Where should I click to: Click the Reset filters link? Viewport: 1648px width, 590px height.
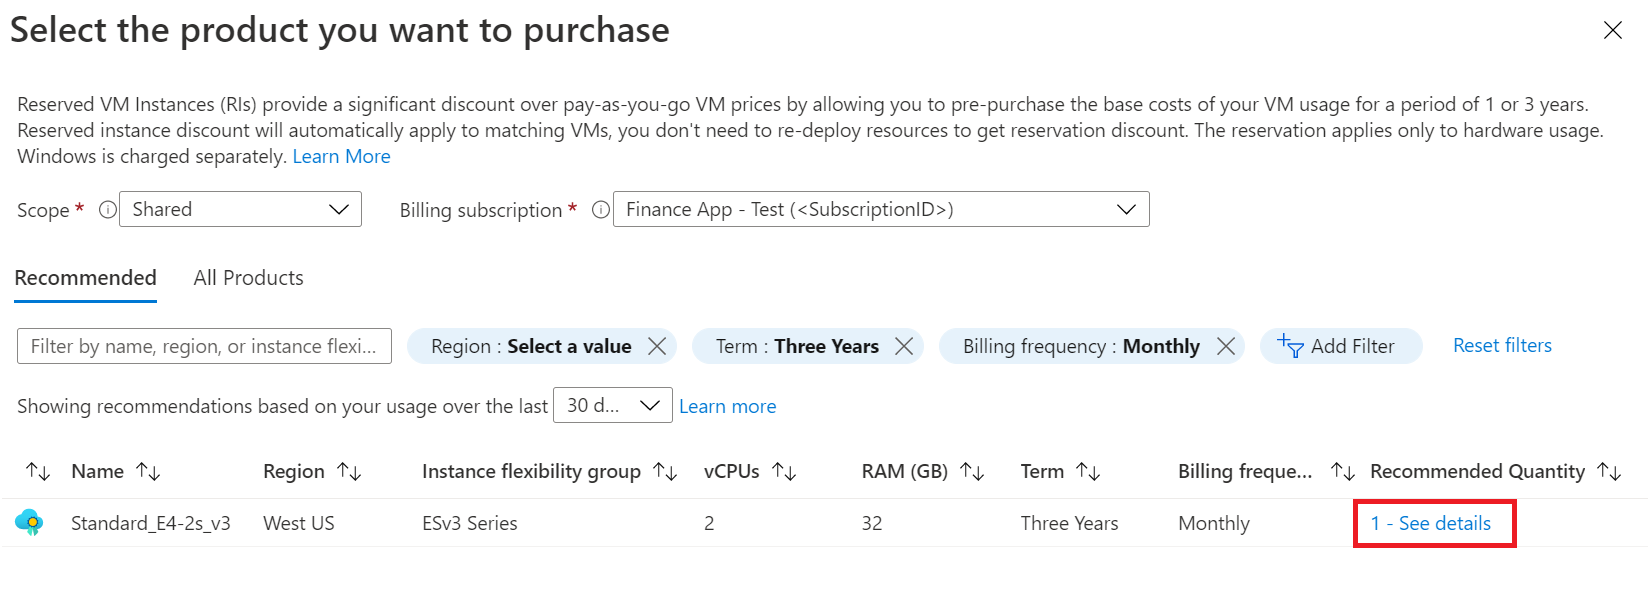(1502, 345)
